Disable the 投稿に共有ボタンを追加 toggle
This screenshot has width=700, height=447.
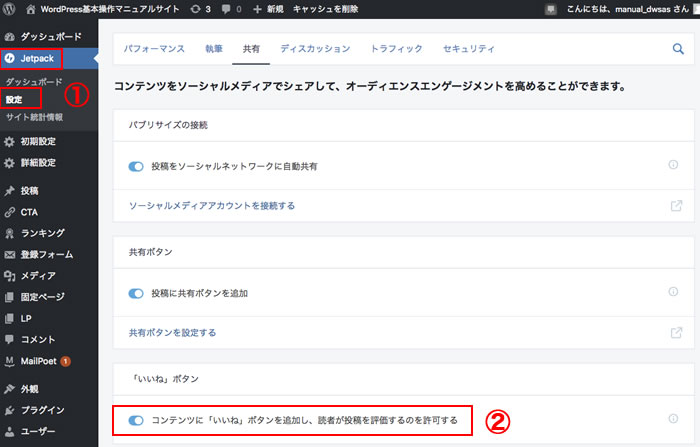click(137, 293)
